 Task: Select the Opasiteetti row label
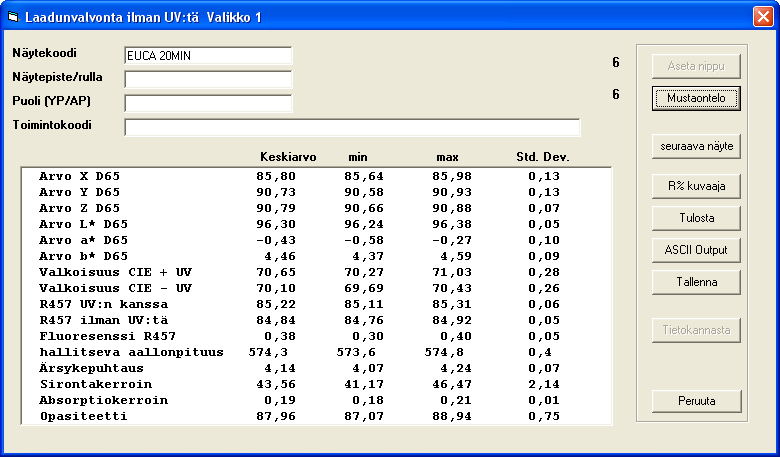click(84, 416)
